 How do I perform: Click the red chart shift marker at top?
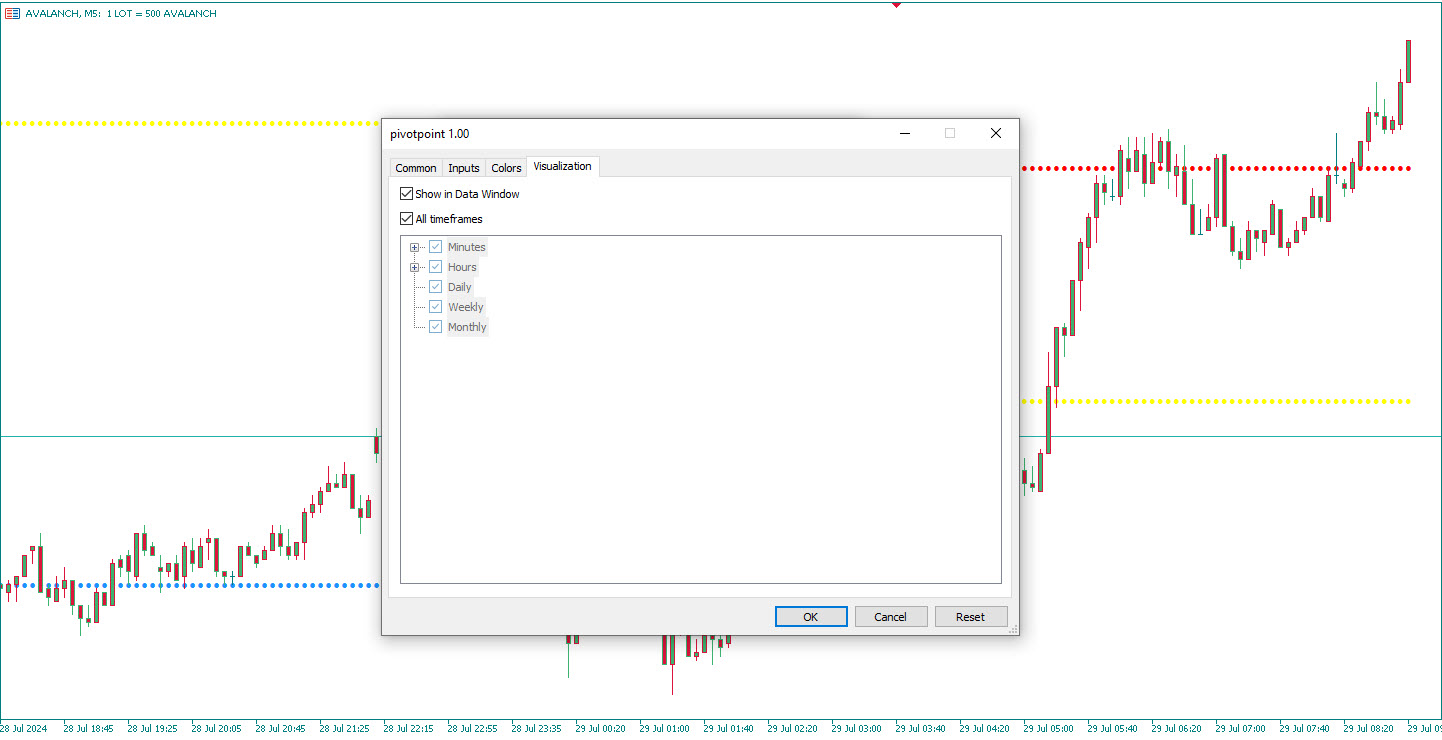(x=896, y=5)
